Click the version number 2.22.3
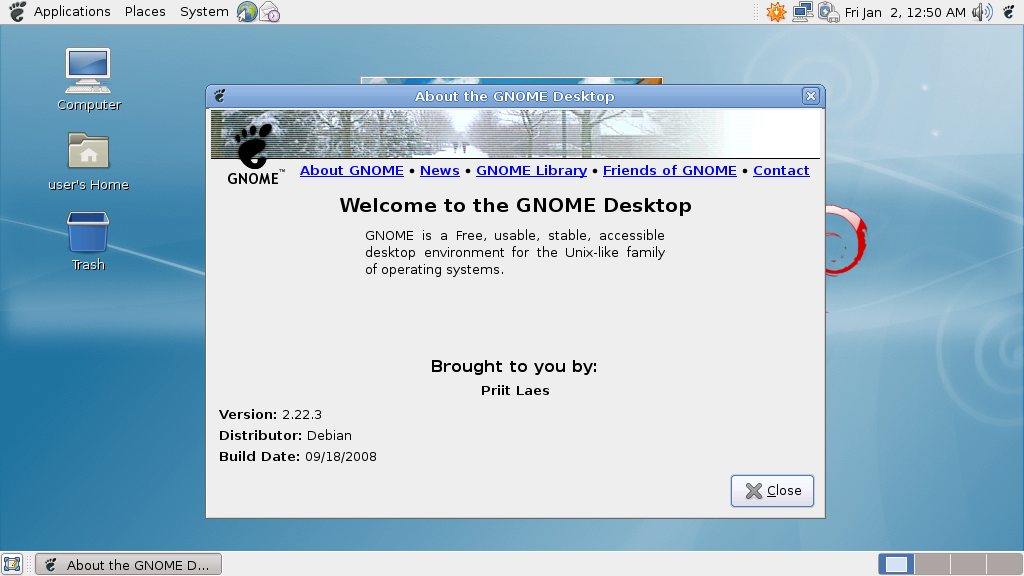Viewport: 1024px width, 576px height. tap(302, 415)
